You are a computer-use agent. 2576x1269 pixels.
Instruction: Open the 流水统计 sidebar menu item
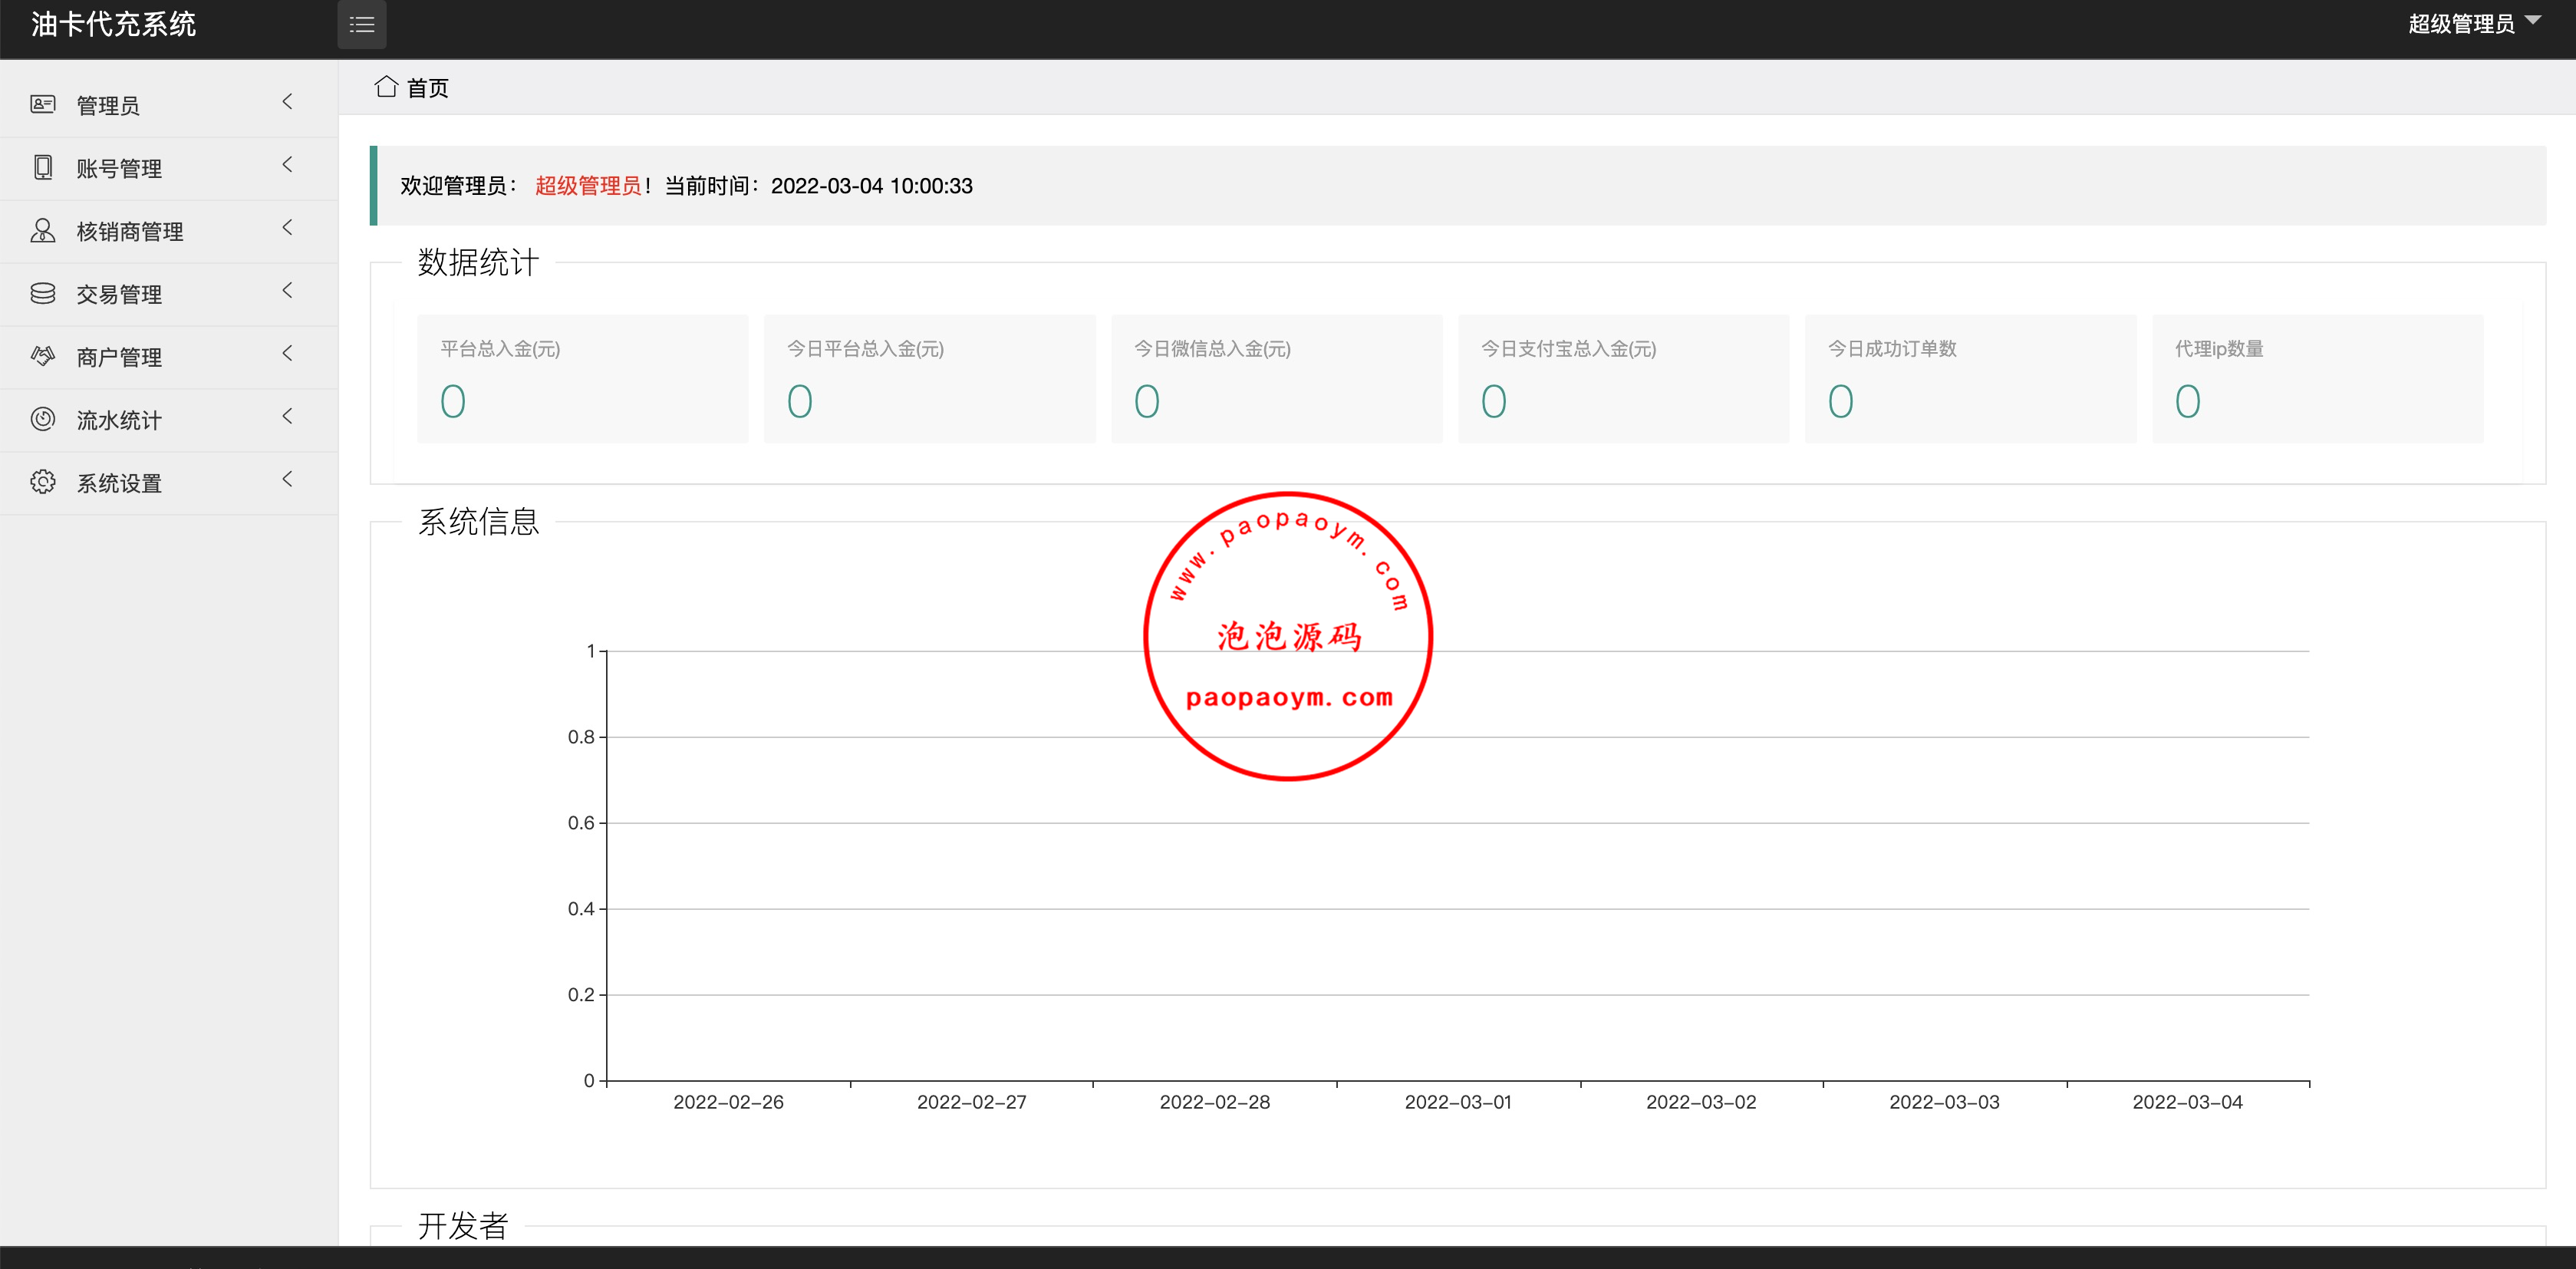click(x=119, y=421)
